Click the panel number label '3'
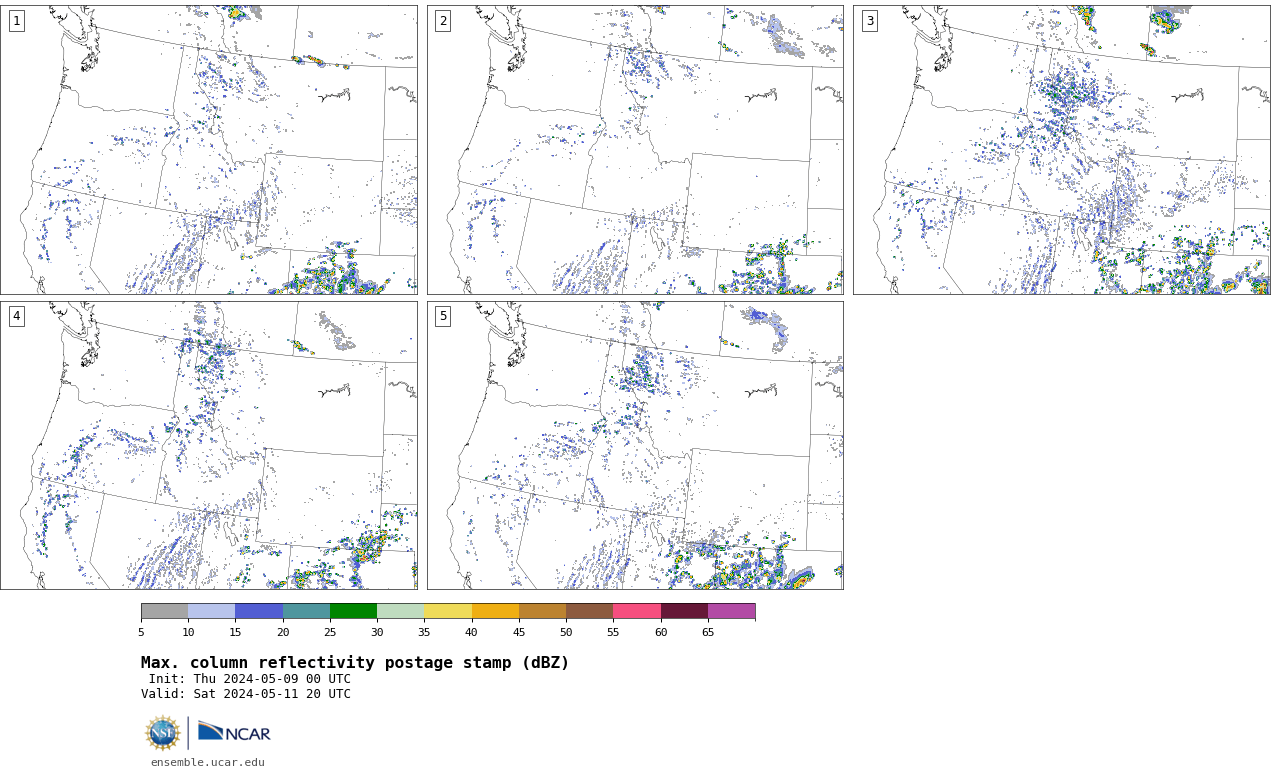 pyautogui.click(x=870, y=21)
